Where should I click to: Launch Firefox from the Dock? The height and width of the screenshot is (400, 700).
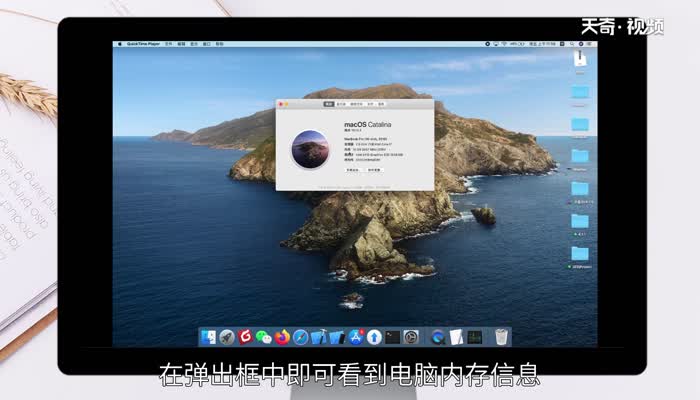(282, 337)
